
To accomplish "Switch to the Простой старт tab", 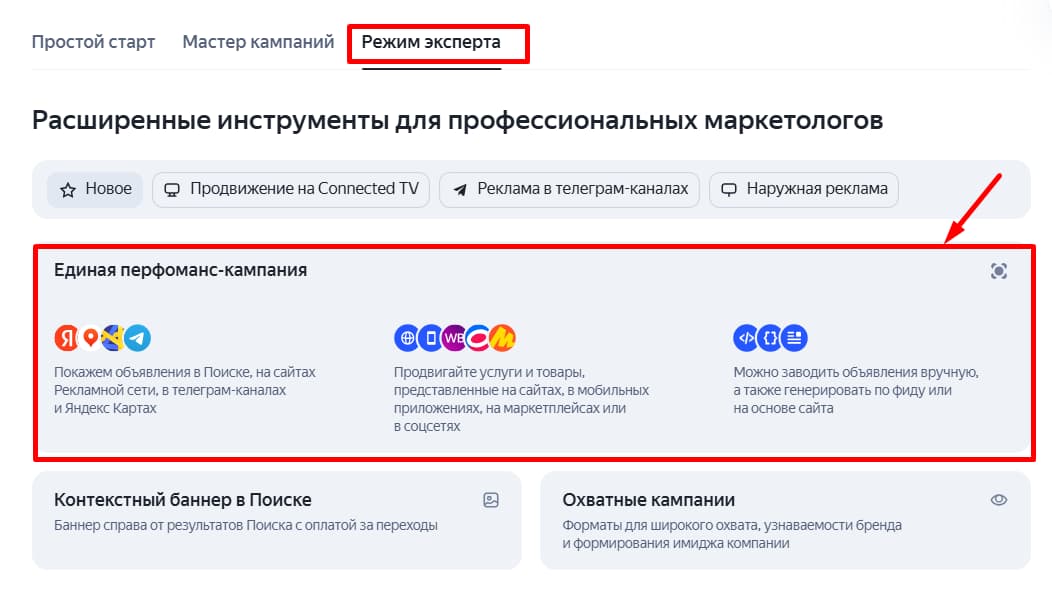I will tap(94, 43).
